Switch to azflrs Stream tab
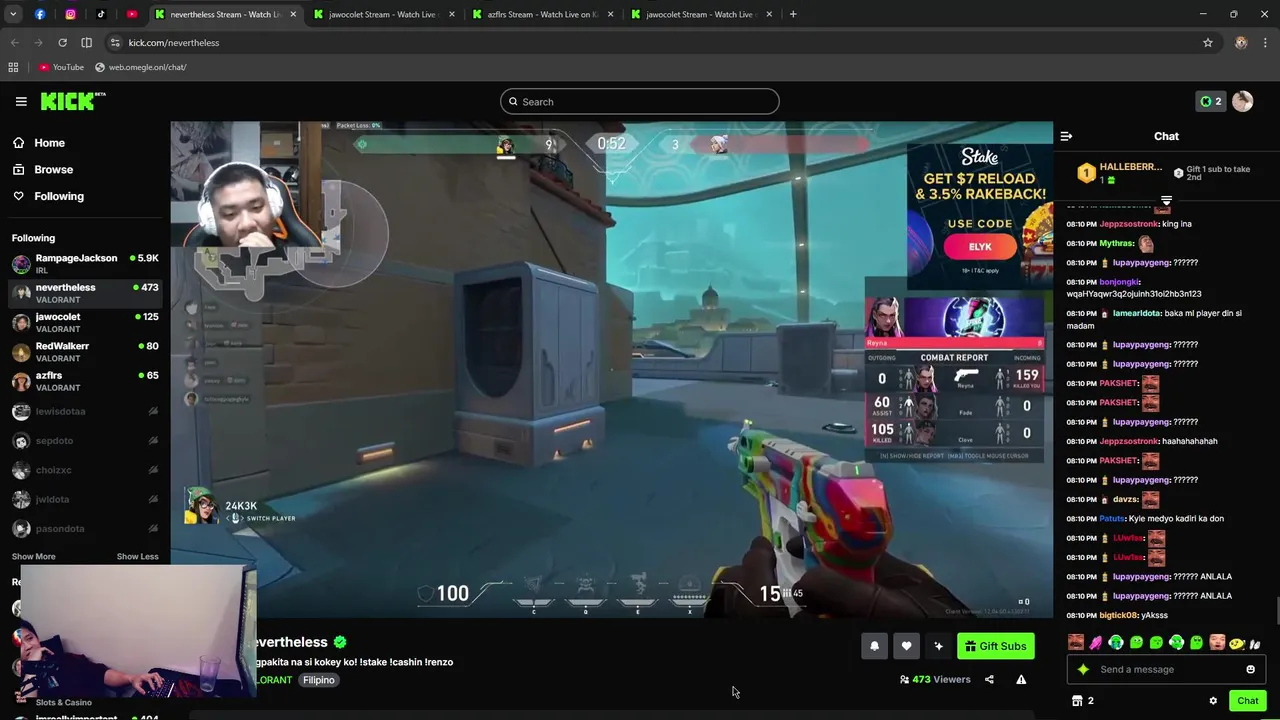The height and width of the screenshot is (720, 1280). click(x=543, y=14)
